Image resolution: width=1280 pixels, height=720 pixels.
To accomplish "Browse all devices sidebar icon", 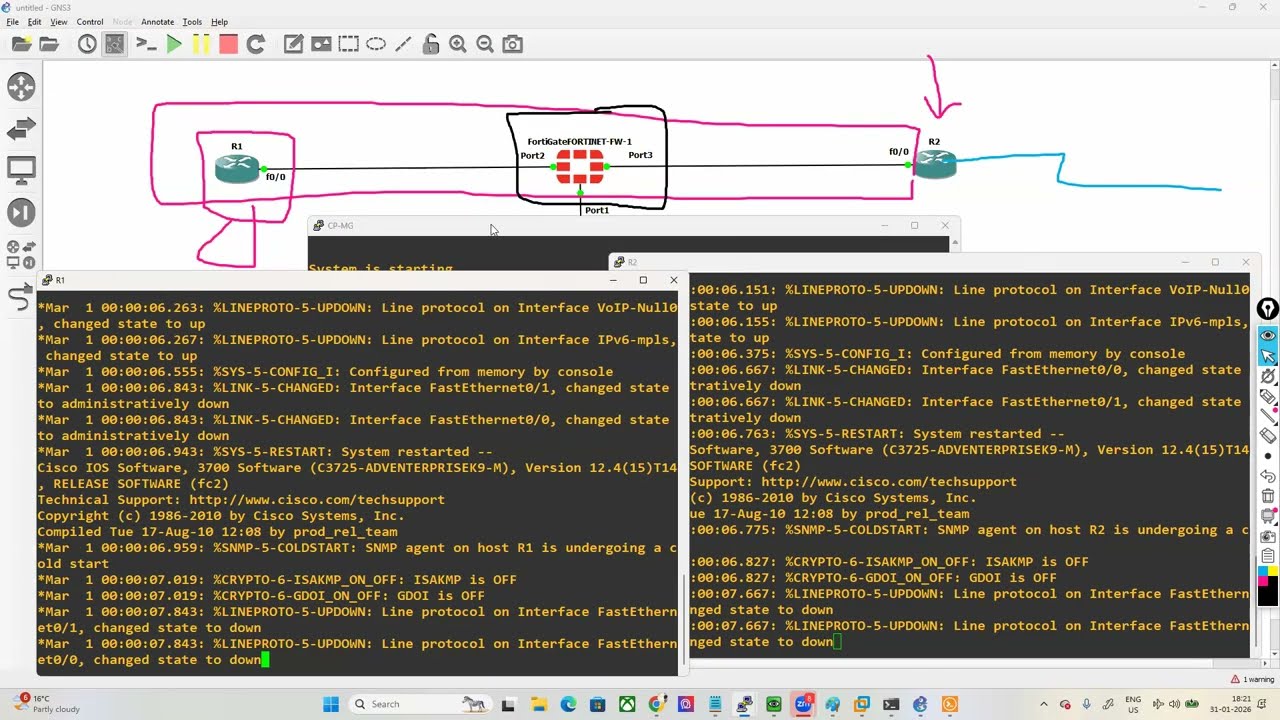I will point(21,254).
